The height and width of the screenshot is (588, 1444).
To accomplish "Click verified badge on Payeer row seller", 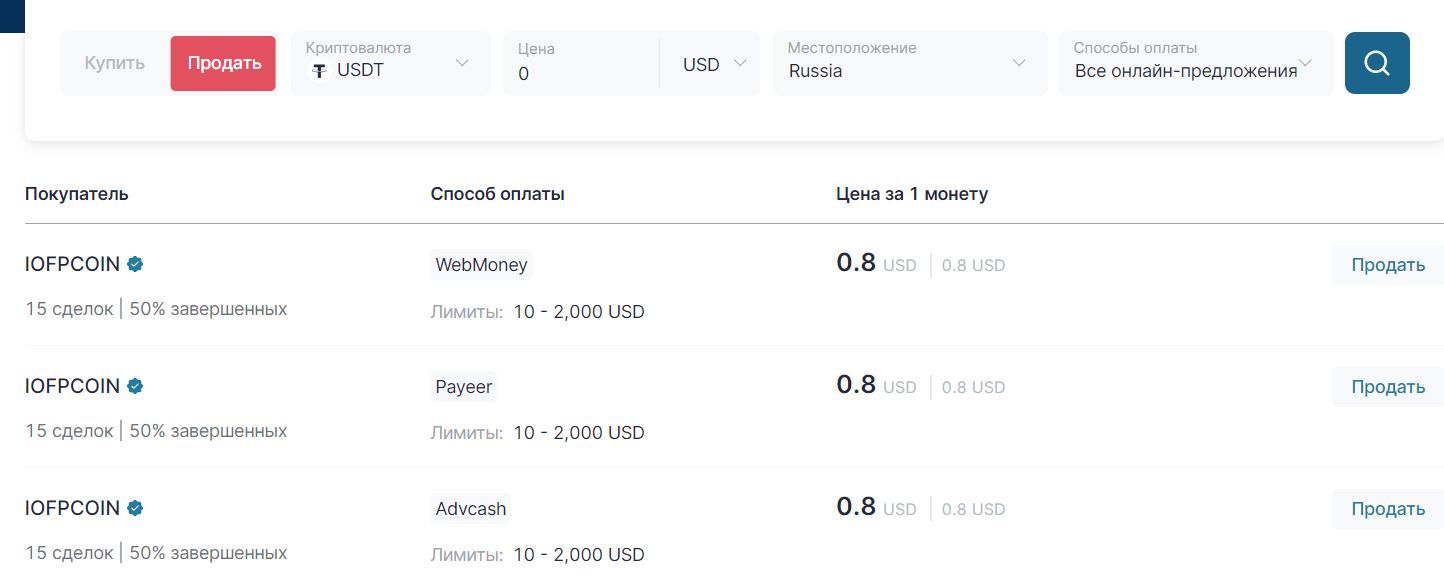I will click(x=135, y=386).
